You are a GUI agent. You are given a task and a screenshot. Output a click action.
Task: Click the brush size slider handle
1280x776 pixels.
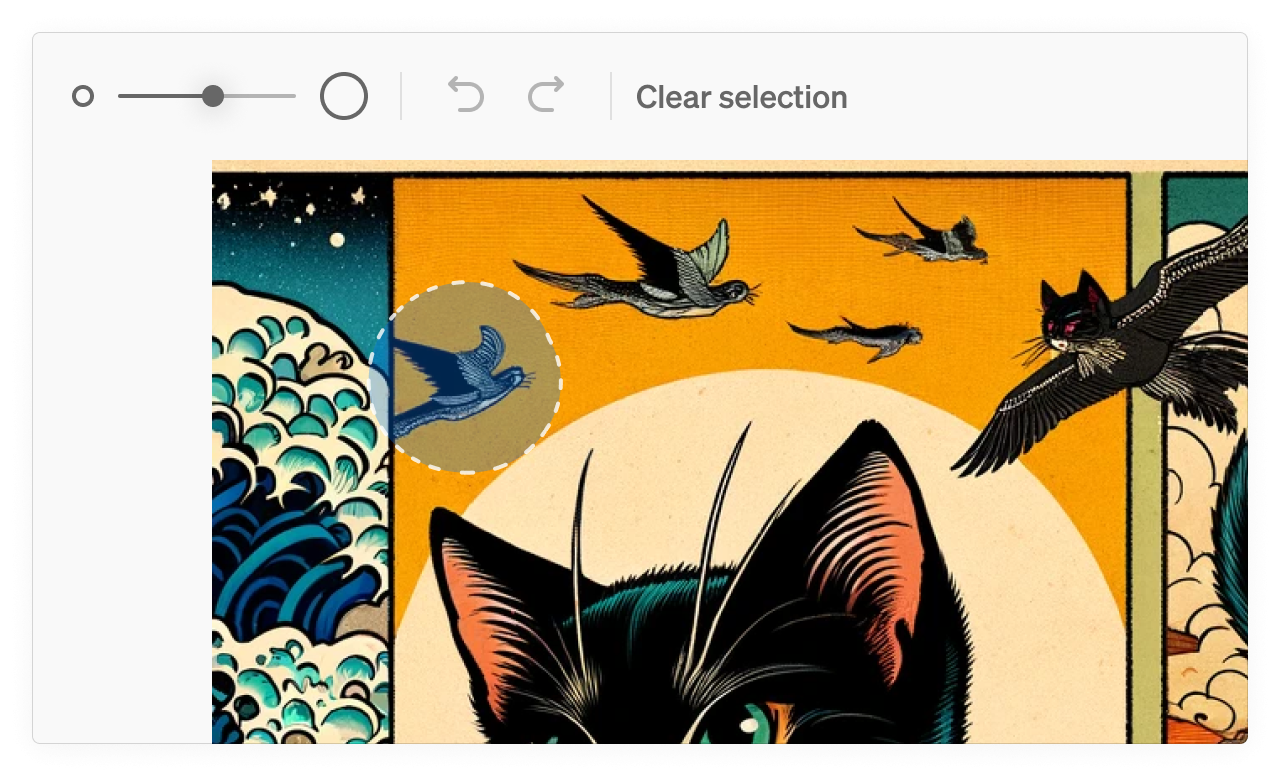[x=213, y=96]
